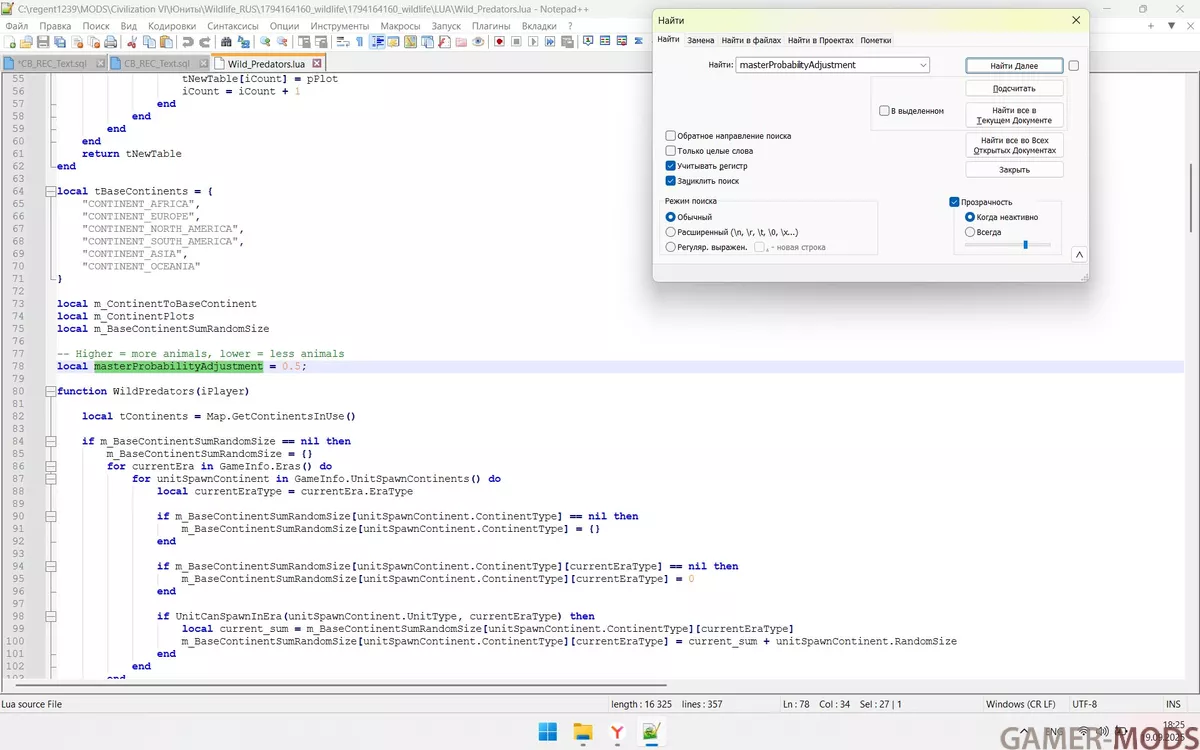The width and height of the screenshot is (1200, 750).
Task: Click the Replace toolbar icon
Action: coord(243,42)
